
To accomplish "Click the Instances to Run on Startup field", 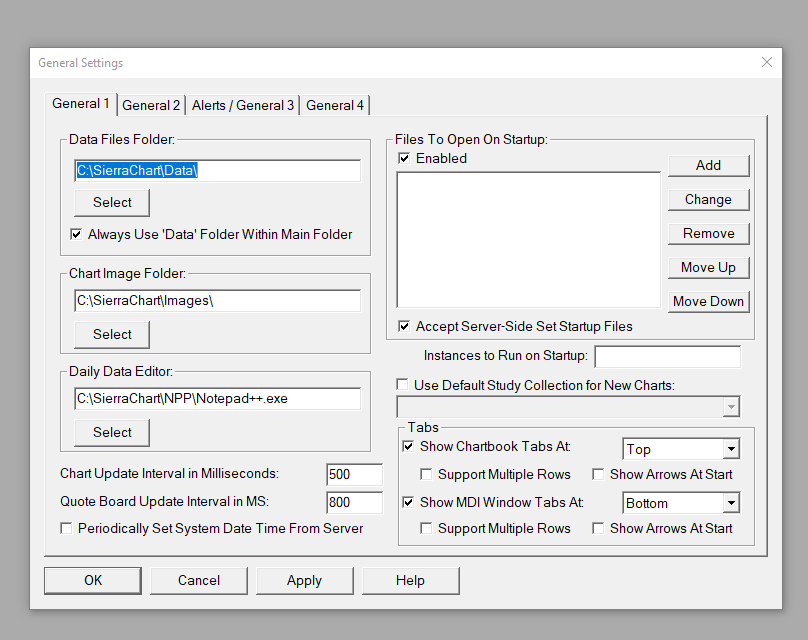I will [x=667, y=356].
